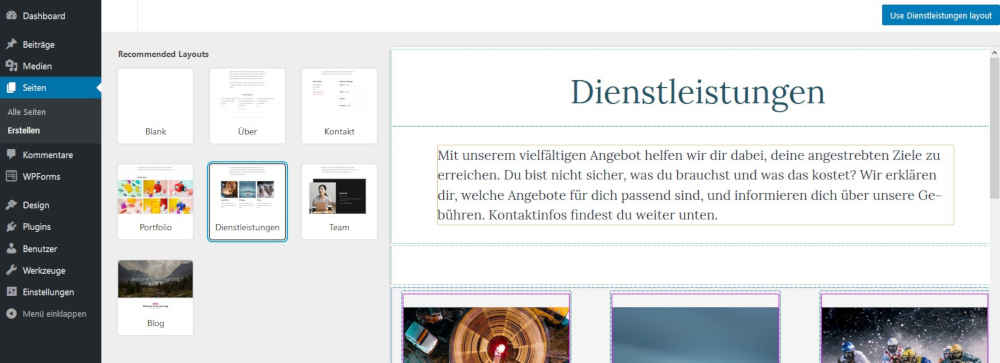The height and width of the screenshot is (363, 1000).
Task: Choose the Über layout thumbnail
Action: [247, 106]
